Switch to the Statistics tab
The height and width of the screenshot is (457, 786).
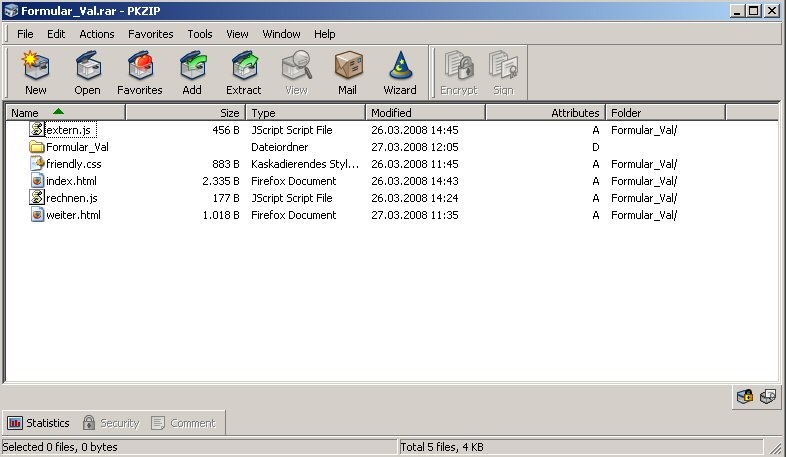tap(39, 423)
